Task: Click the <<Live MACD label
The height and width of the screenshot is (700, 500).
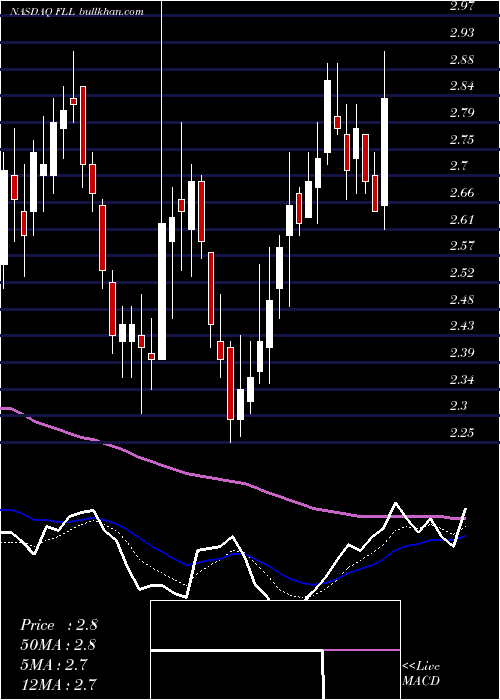Action: tap(421, 673)
